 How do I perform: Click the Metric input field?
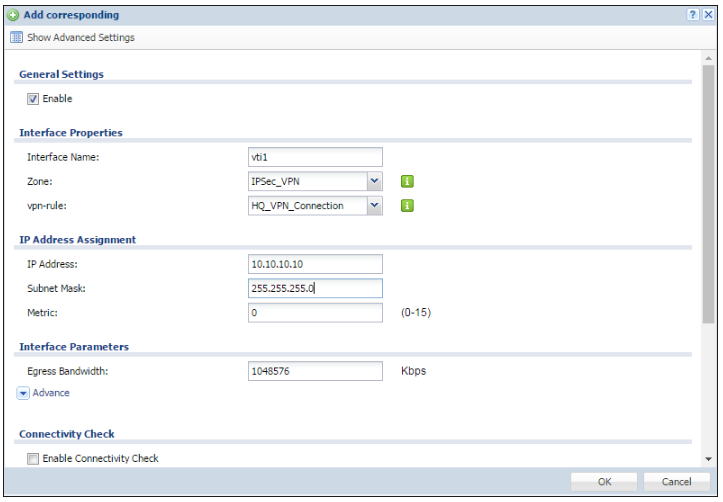click(x=315, y=313)
